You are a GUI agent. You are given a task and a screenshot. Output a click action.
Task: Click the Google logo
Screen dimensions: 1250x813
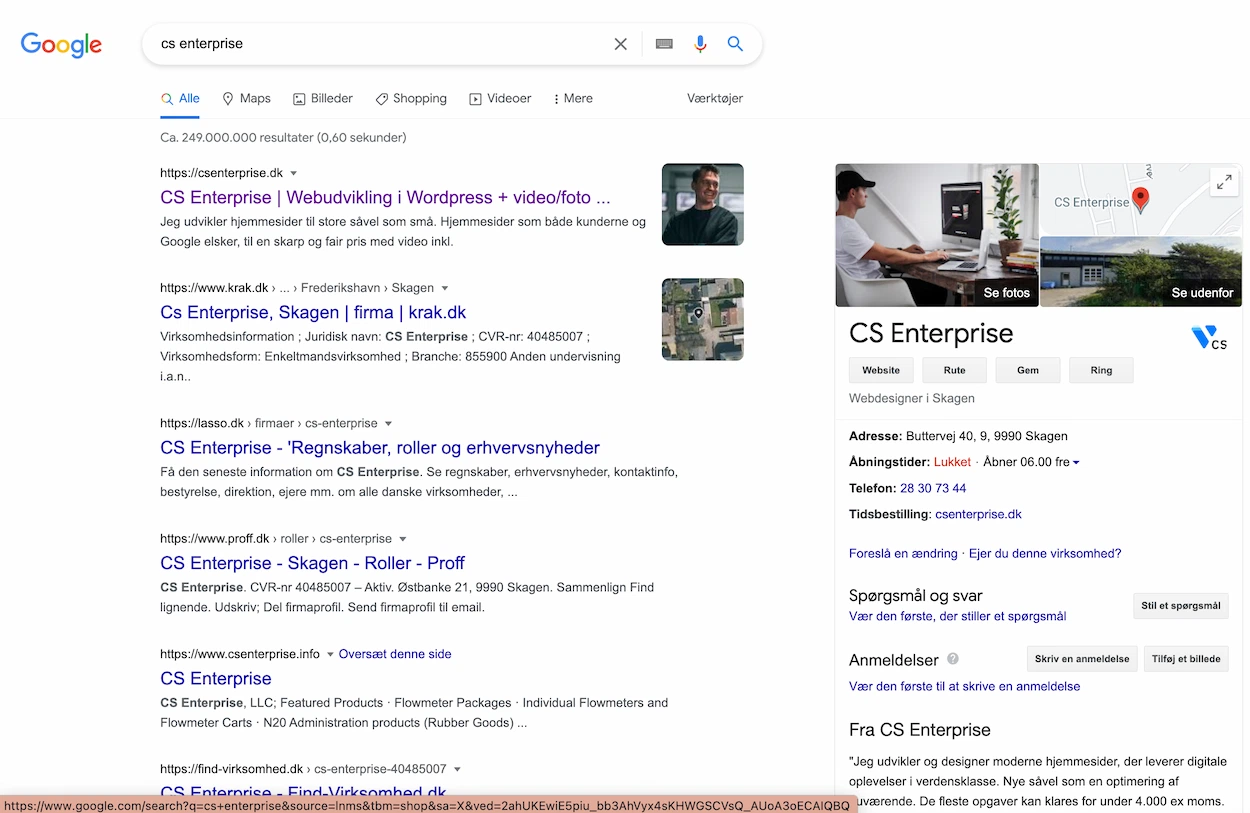point(61,45)
